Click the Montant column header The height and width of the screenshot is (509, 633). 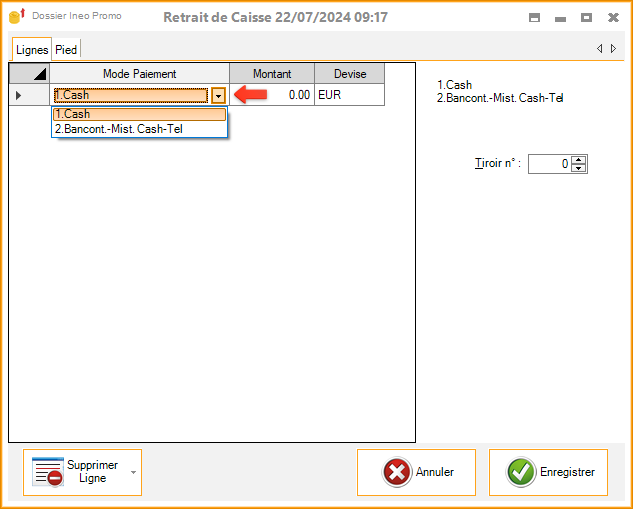[x=272, y=73]
